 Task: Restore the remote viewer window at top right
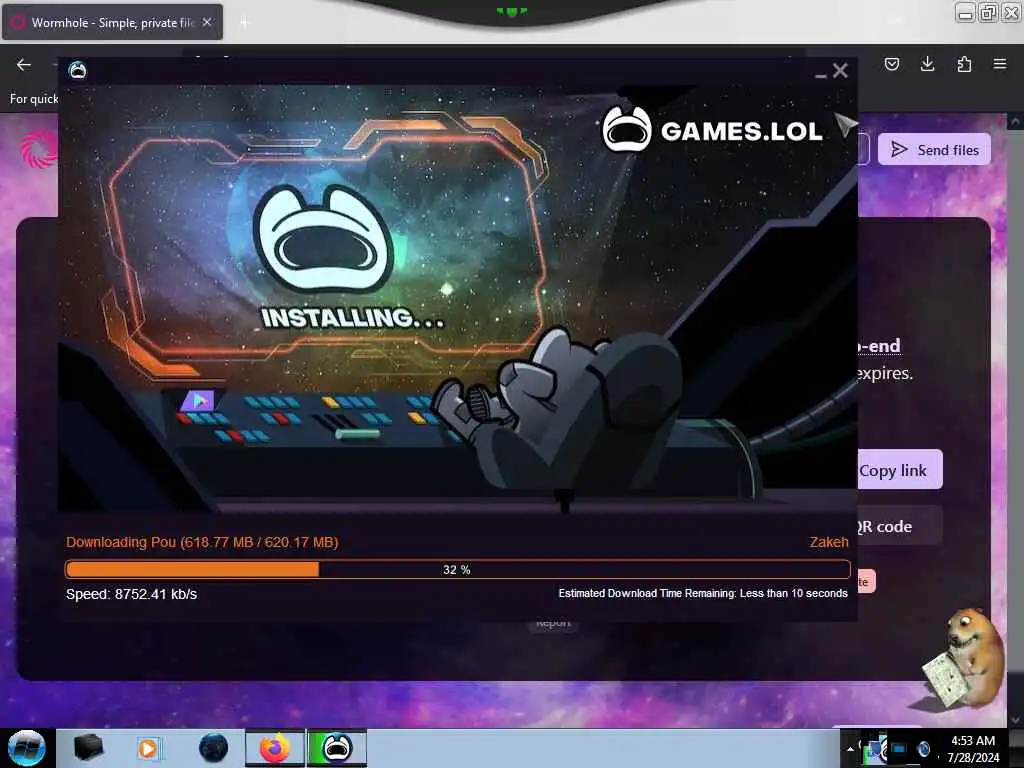(988, 12)
